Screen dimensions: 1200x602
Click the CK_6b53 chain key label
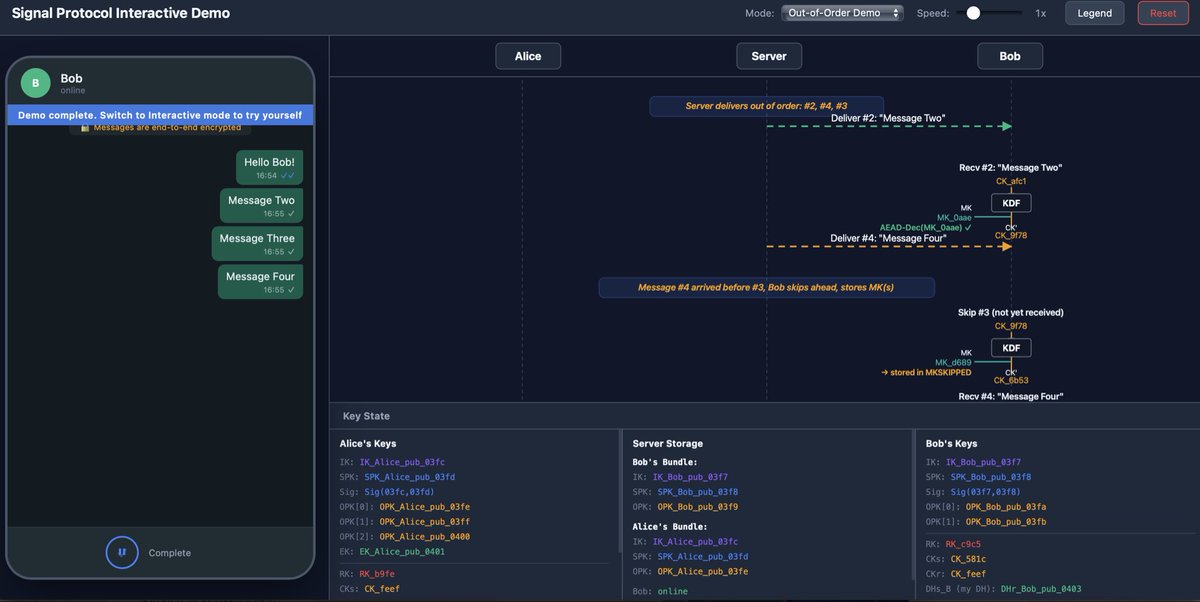pos(1011,380)
